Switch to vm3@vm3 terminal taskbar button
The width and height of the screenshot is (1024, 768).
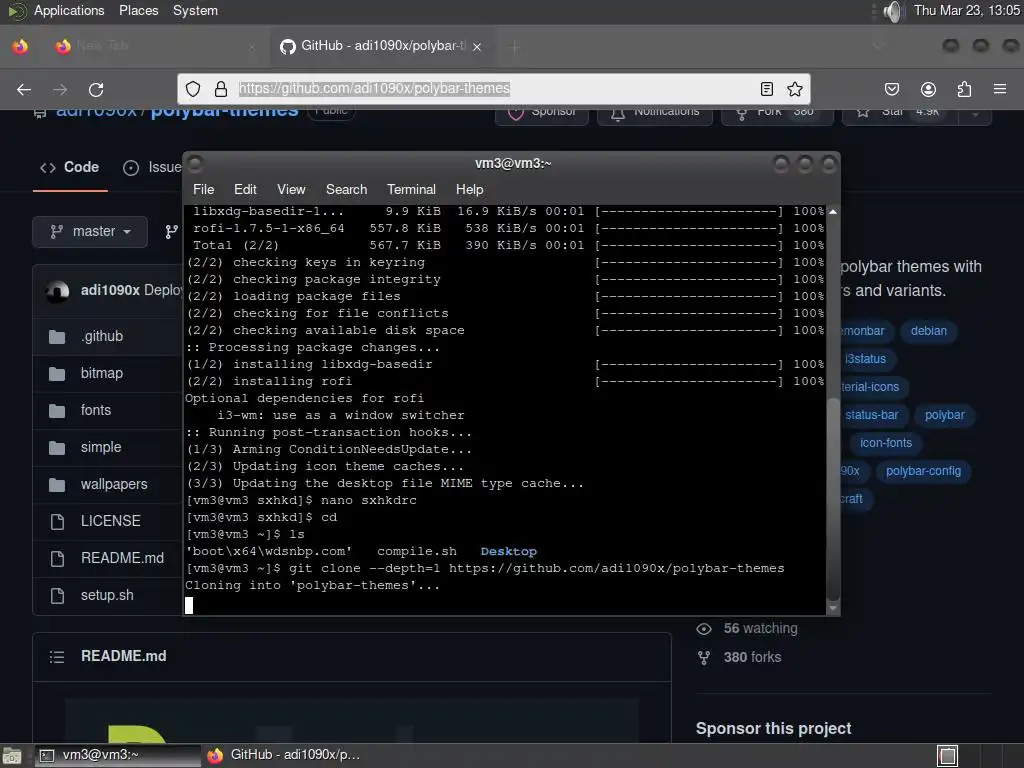point(116,756)
